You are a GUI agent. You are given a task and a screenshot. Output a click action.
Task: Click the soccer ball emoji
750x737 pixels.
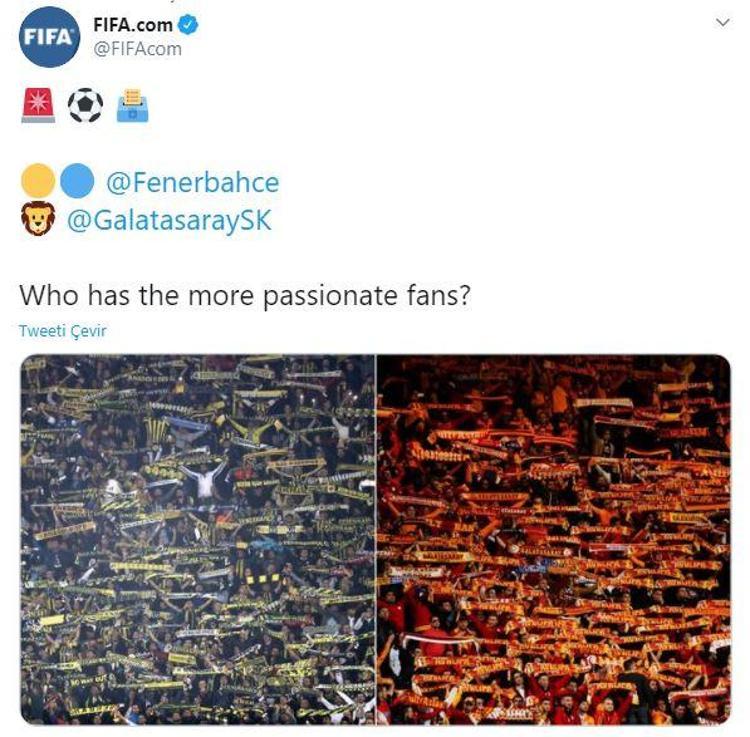tap(85, 105)
